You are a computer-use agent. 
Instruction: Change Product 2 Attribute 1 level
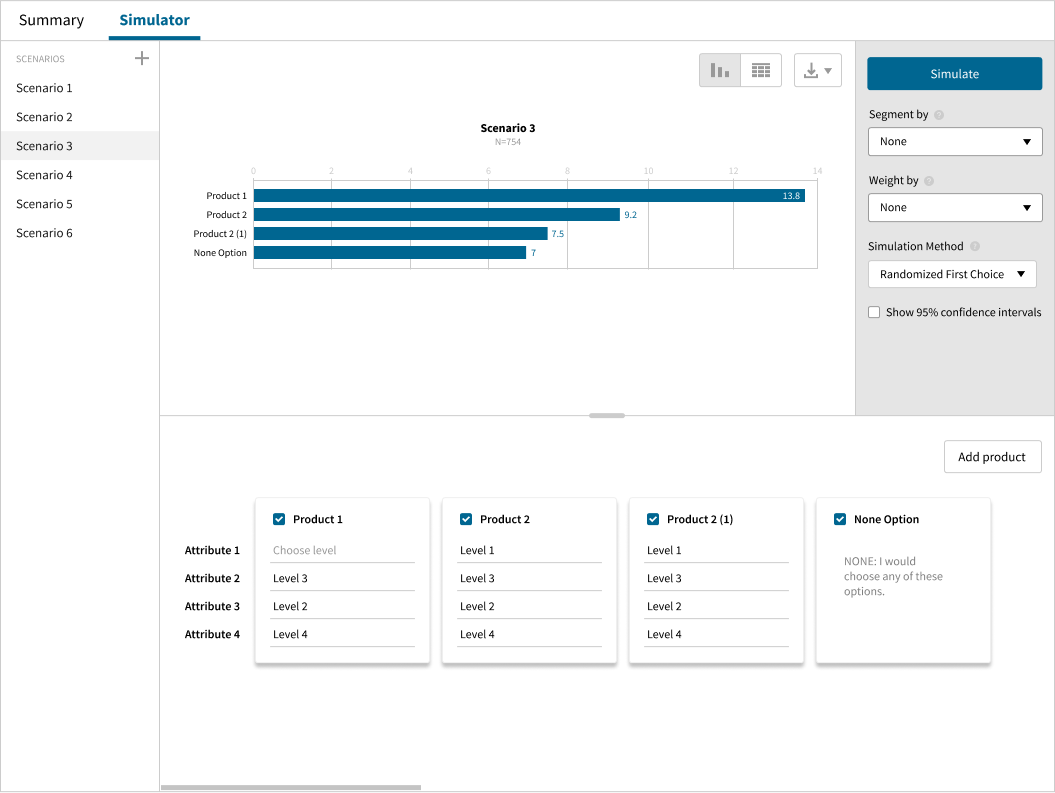point(530,550)
